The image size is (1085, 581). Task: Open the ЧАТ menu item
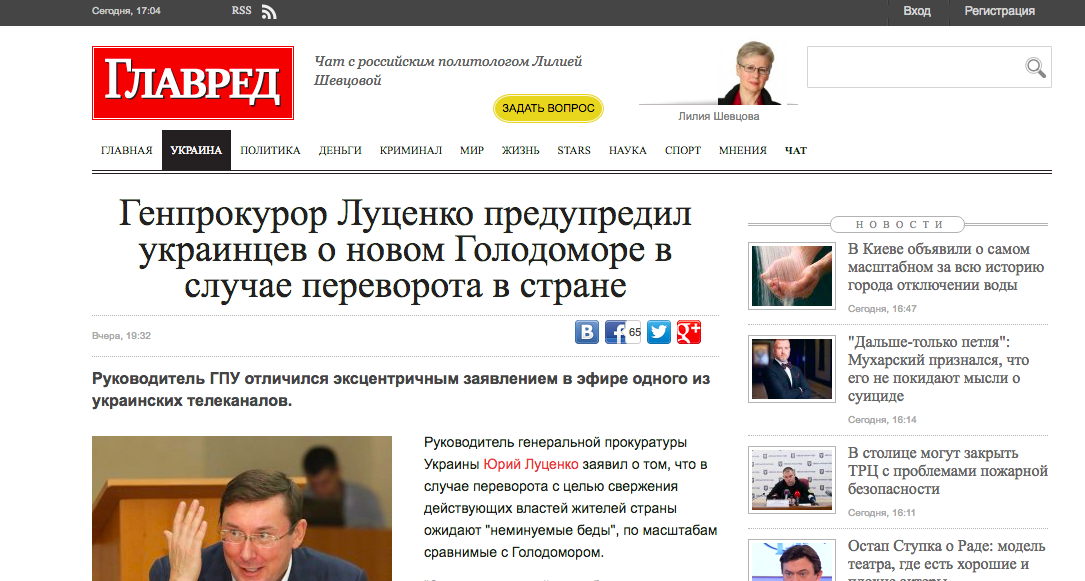(x=796, y=150)
